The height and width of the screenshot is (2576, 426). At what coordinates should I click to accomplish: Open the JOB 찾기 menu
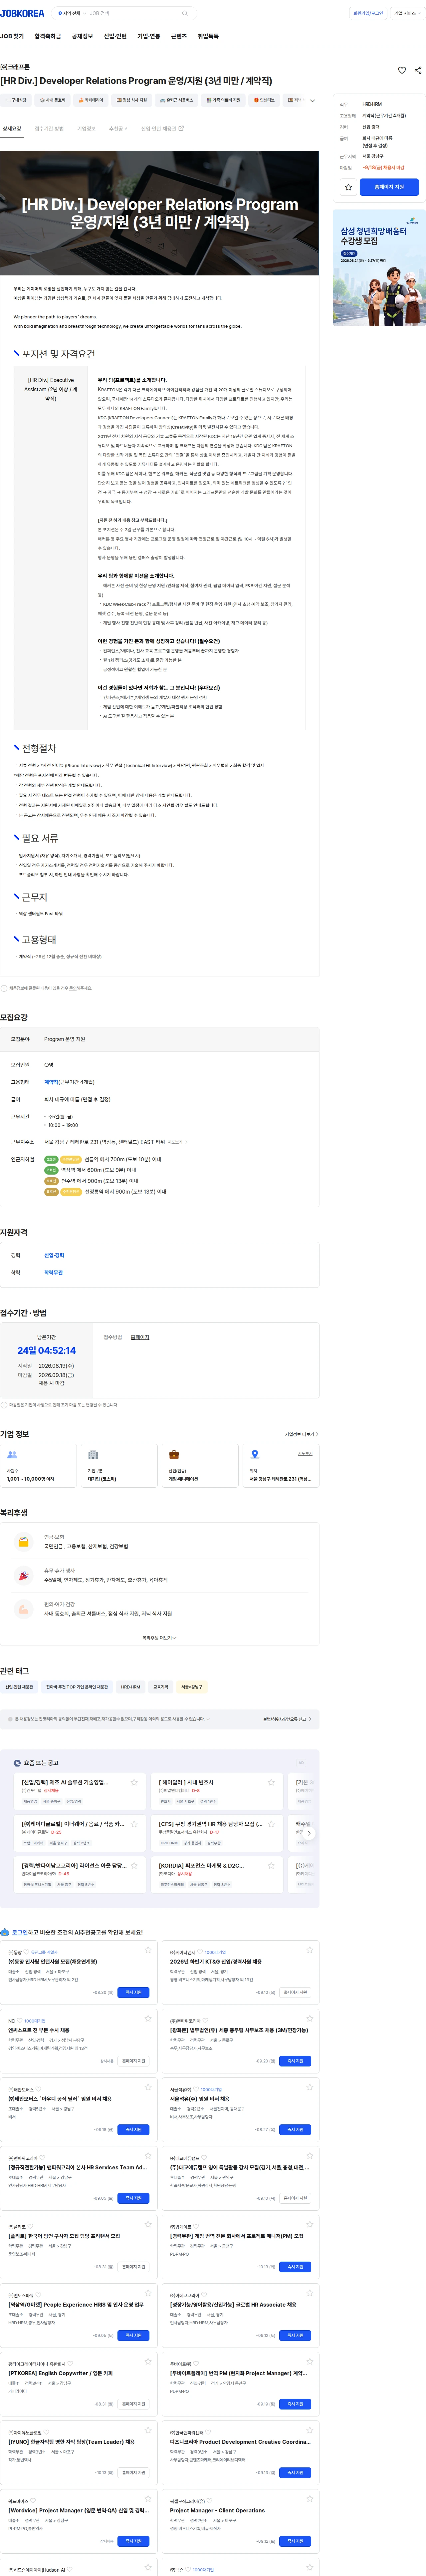point(12,36)
